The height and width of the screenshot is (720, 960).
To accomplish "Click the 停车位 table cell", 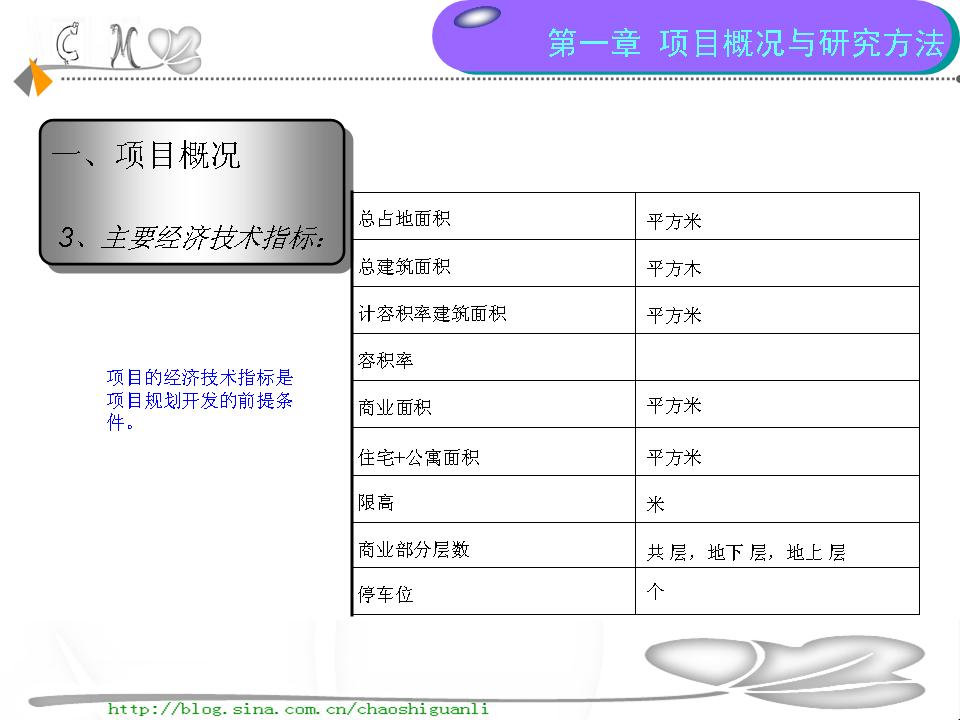I will click(x=386, y=595).
